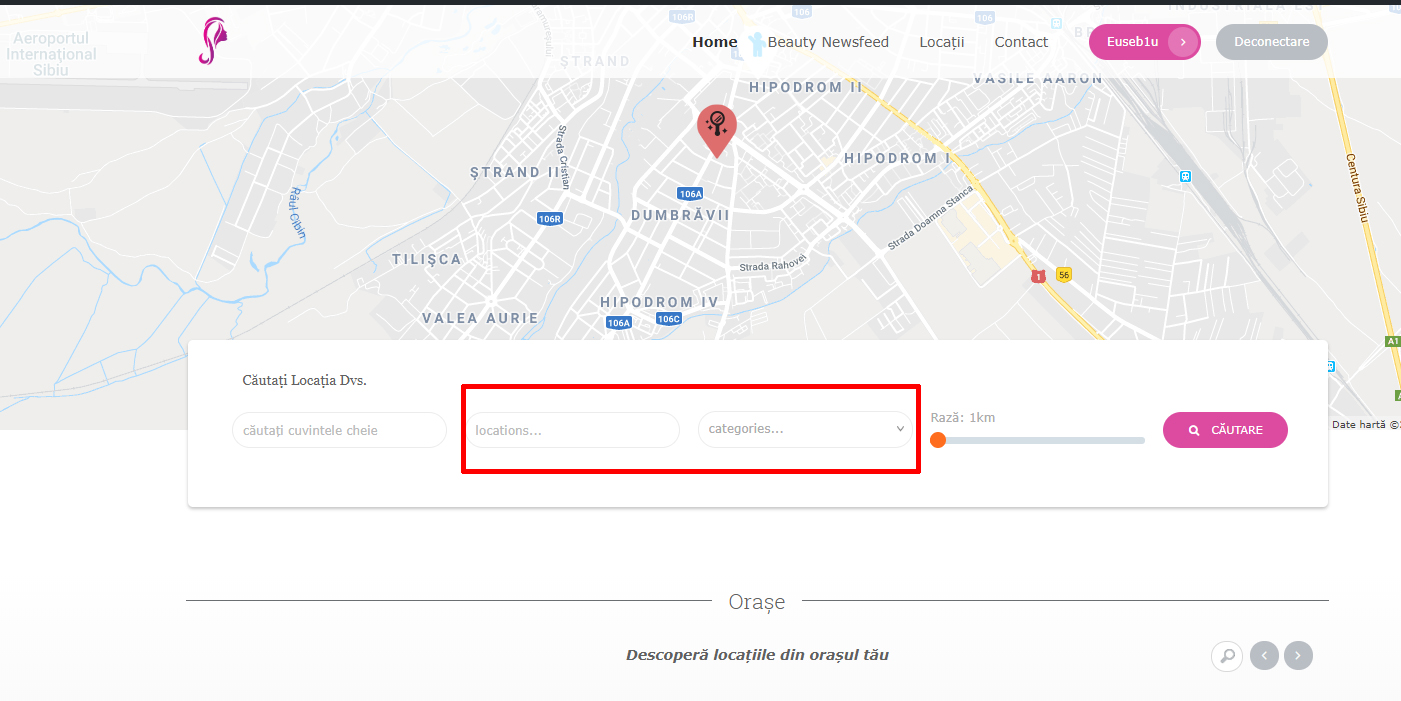
Task: Click blue figure icon beside Beauty Newsfeed
Action: [x=756, y=43]
